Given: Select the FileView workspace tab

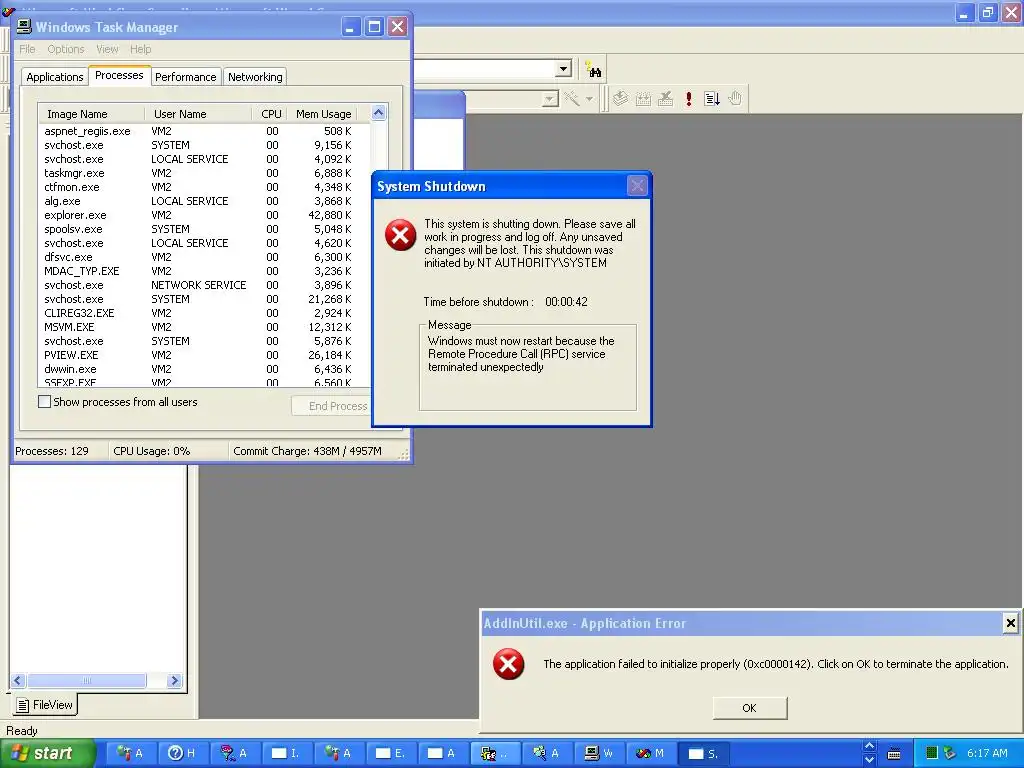Looking at the screenshot, I should pos(44,705).
